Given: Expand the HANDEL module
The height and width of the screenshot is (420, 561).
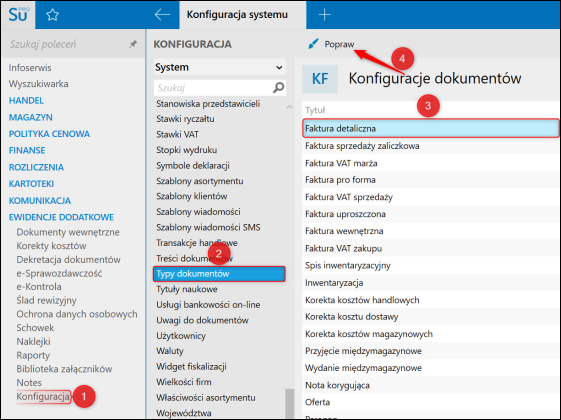Looking at the screenshot, I should click(x=26, y=101).
